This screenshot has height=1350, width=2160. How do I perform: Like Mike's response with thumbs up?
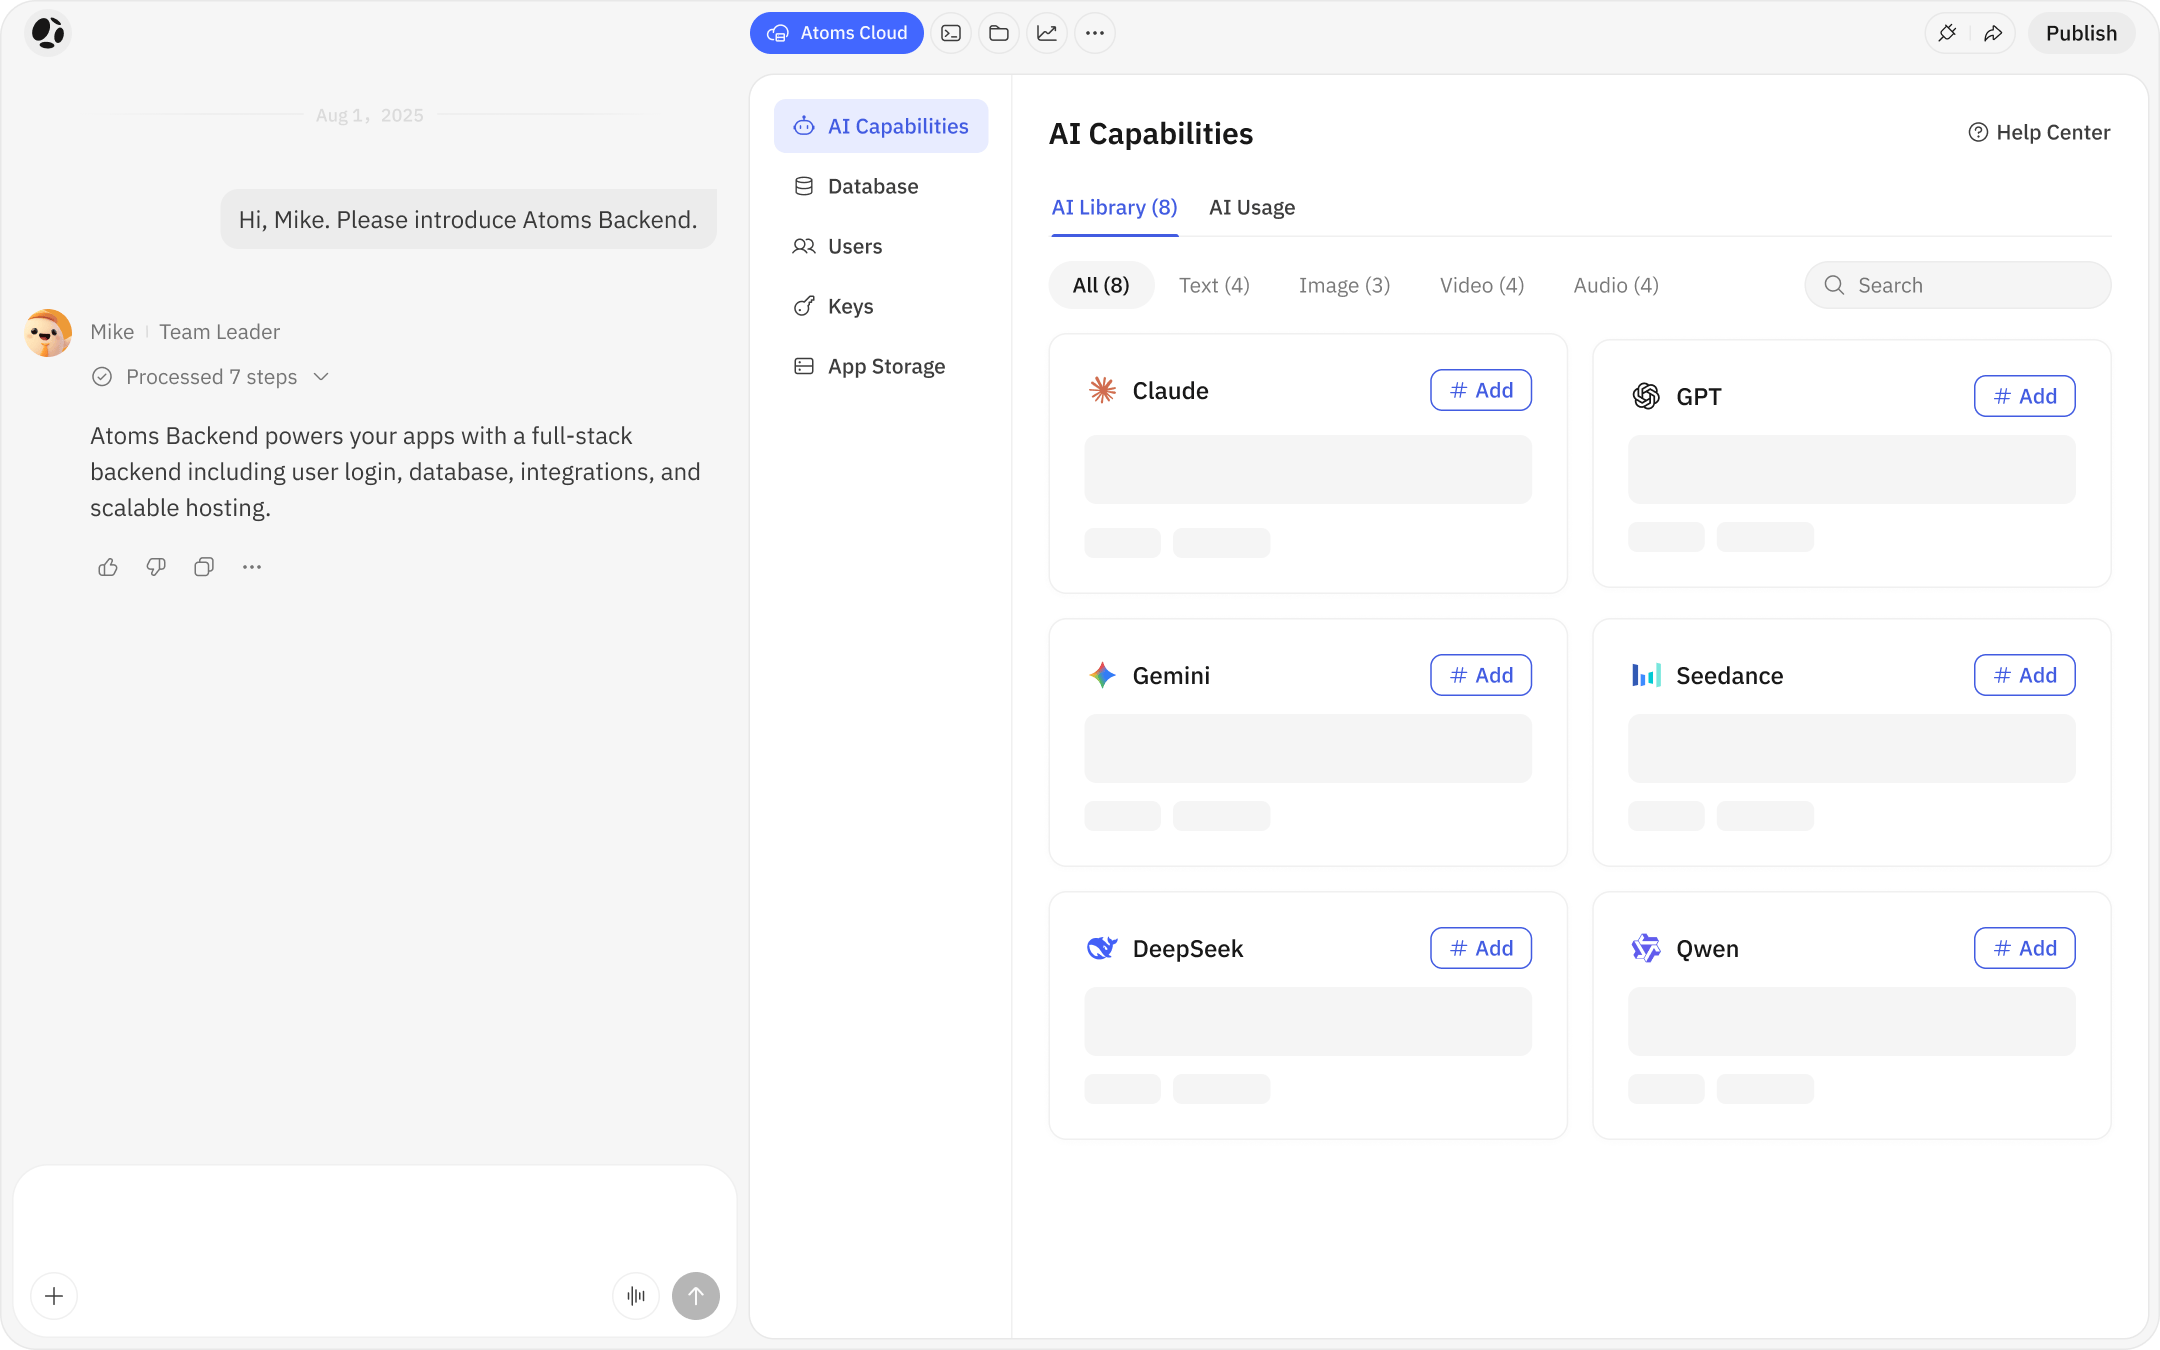108,567
